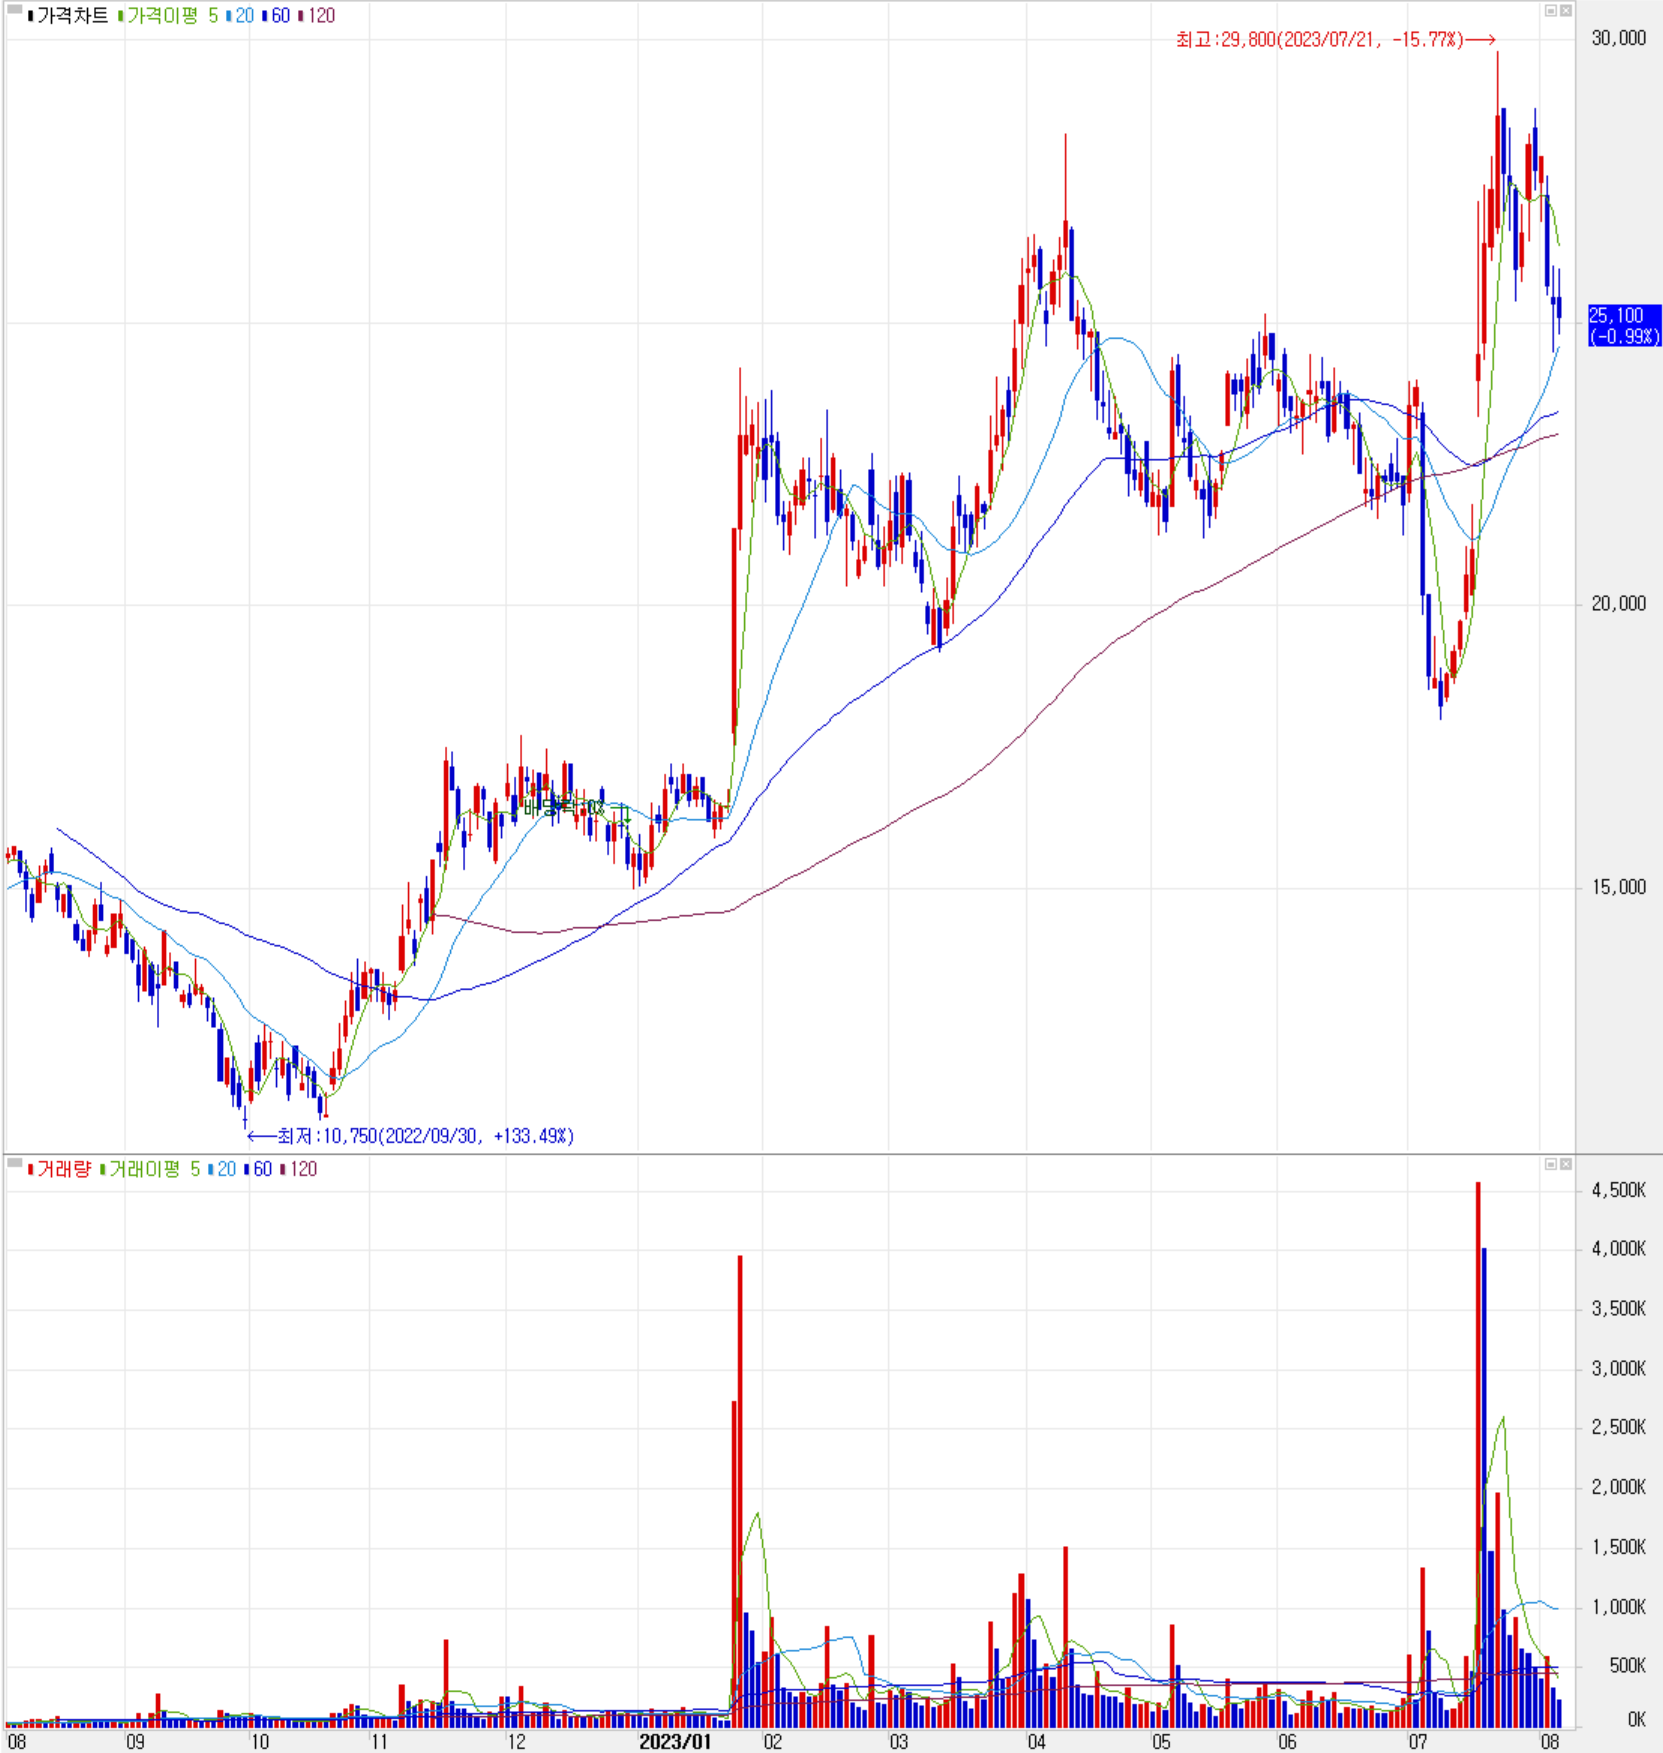Image resolution: width=1663 pixels, height=1753 pixels.
Task: Click the 10 month label on date axis
Action: tap(259, 1742)
